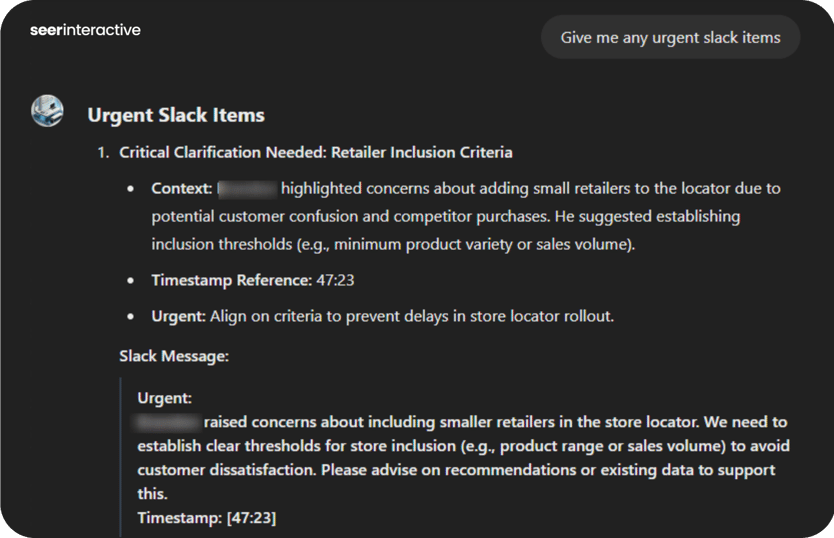Click the numbered list marker '1.'

pos(103,153)
